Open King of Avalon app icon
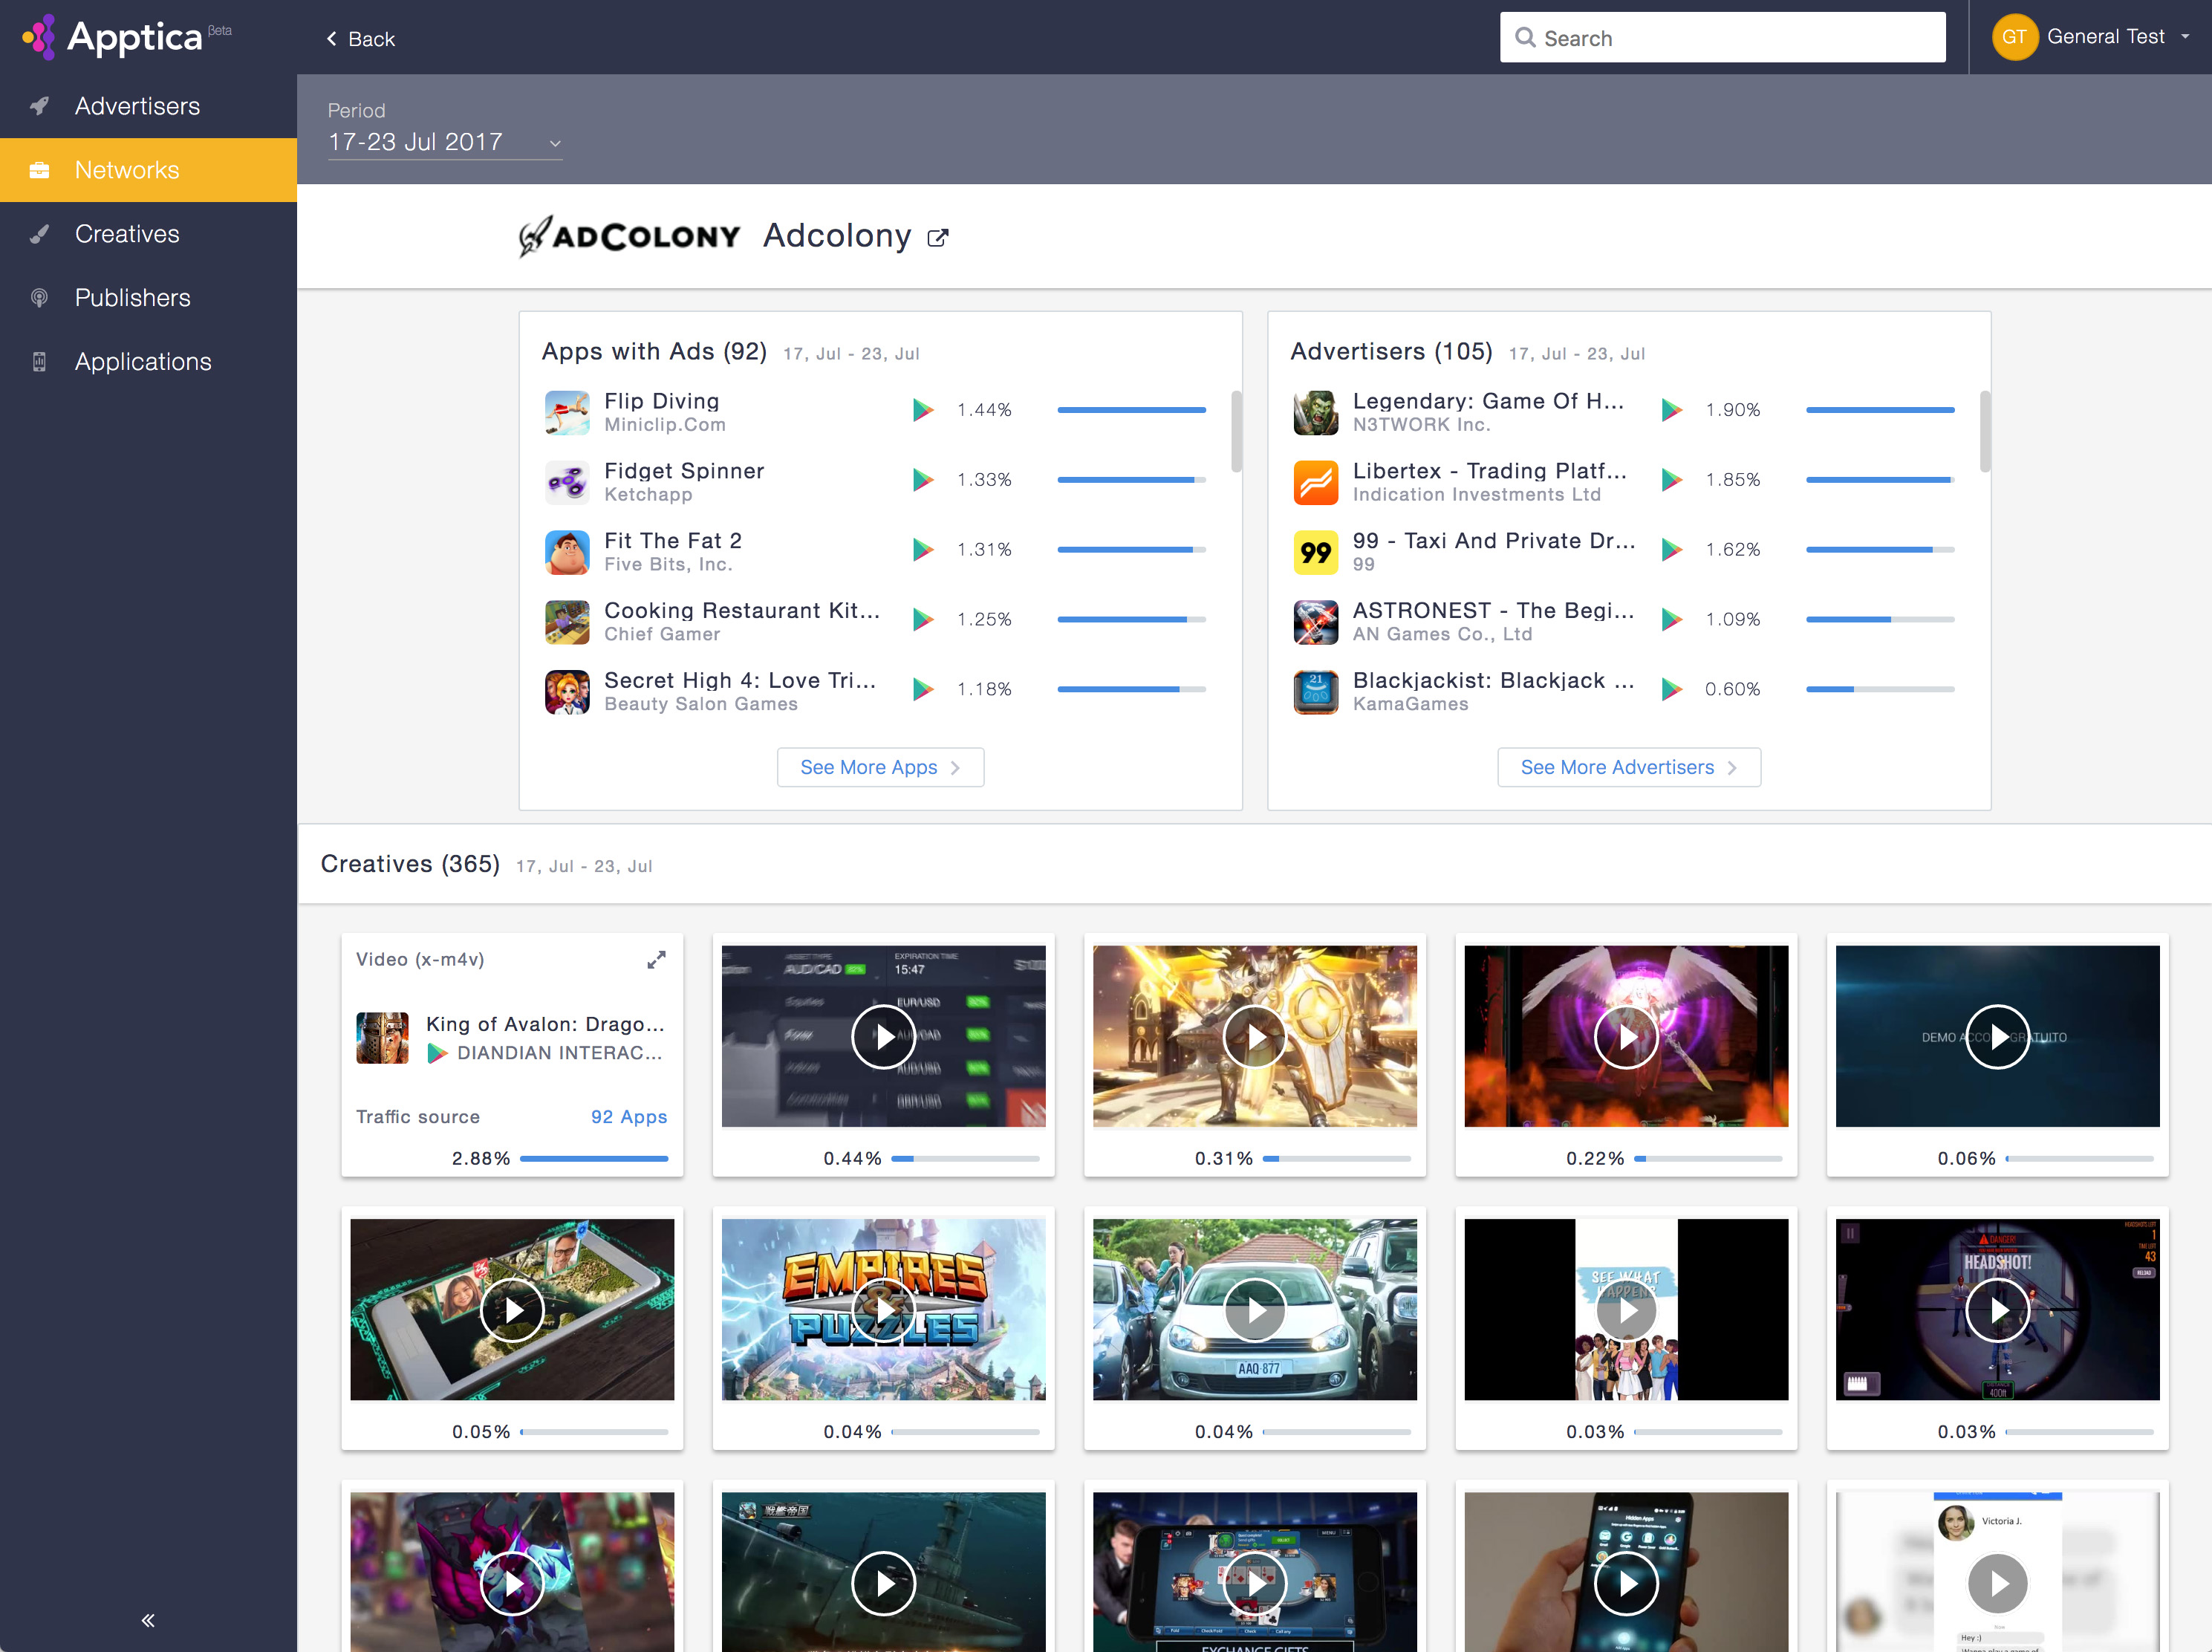The height and width of the screenshot is (1652, 2212). click(382, 1037)
